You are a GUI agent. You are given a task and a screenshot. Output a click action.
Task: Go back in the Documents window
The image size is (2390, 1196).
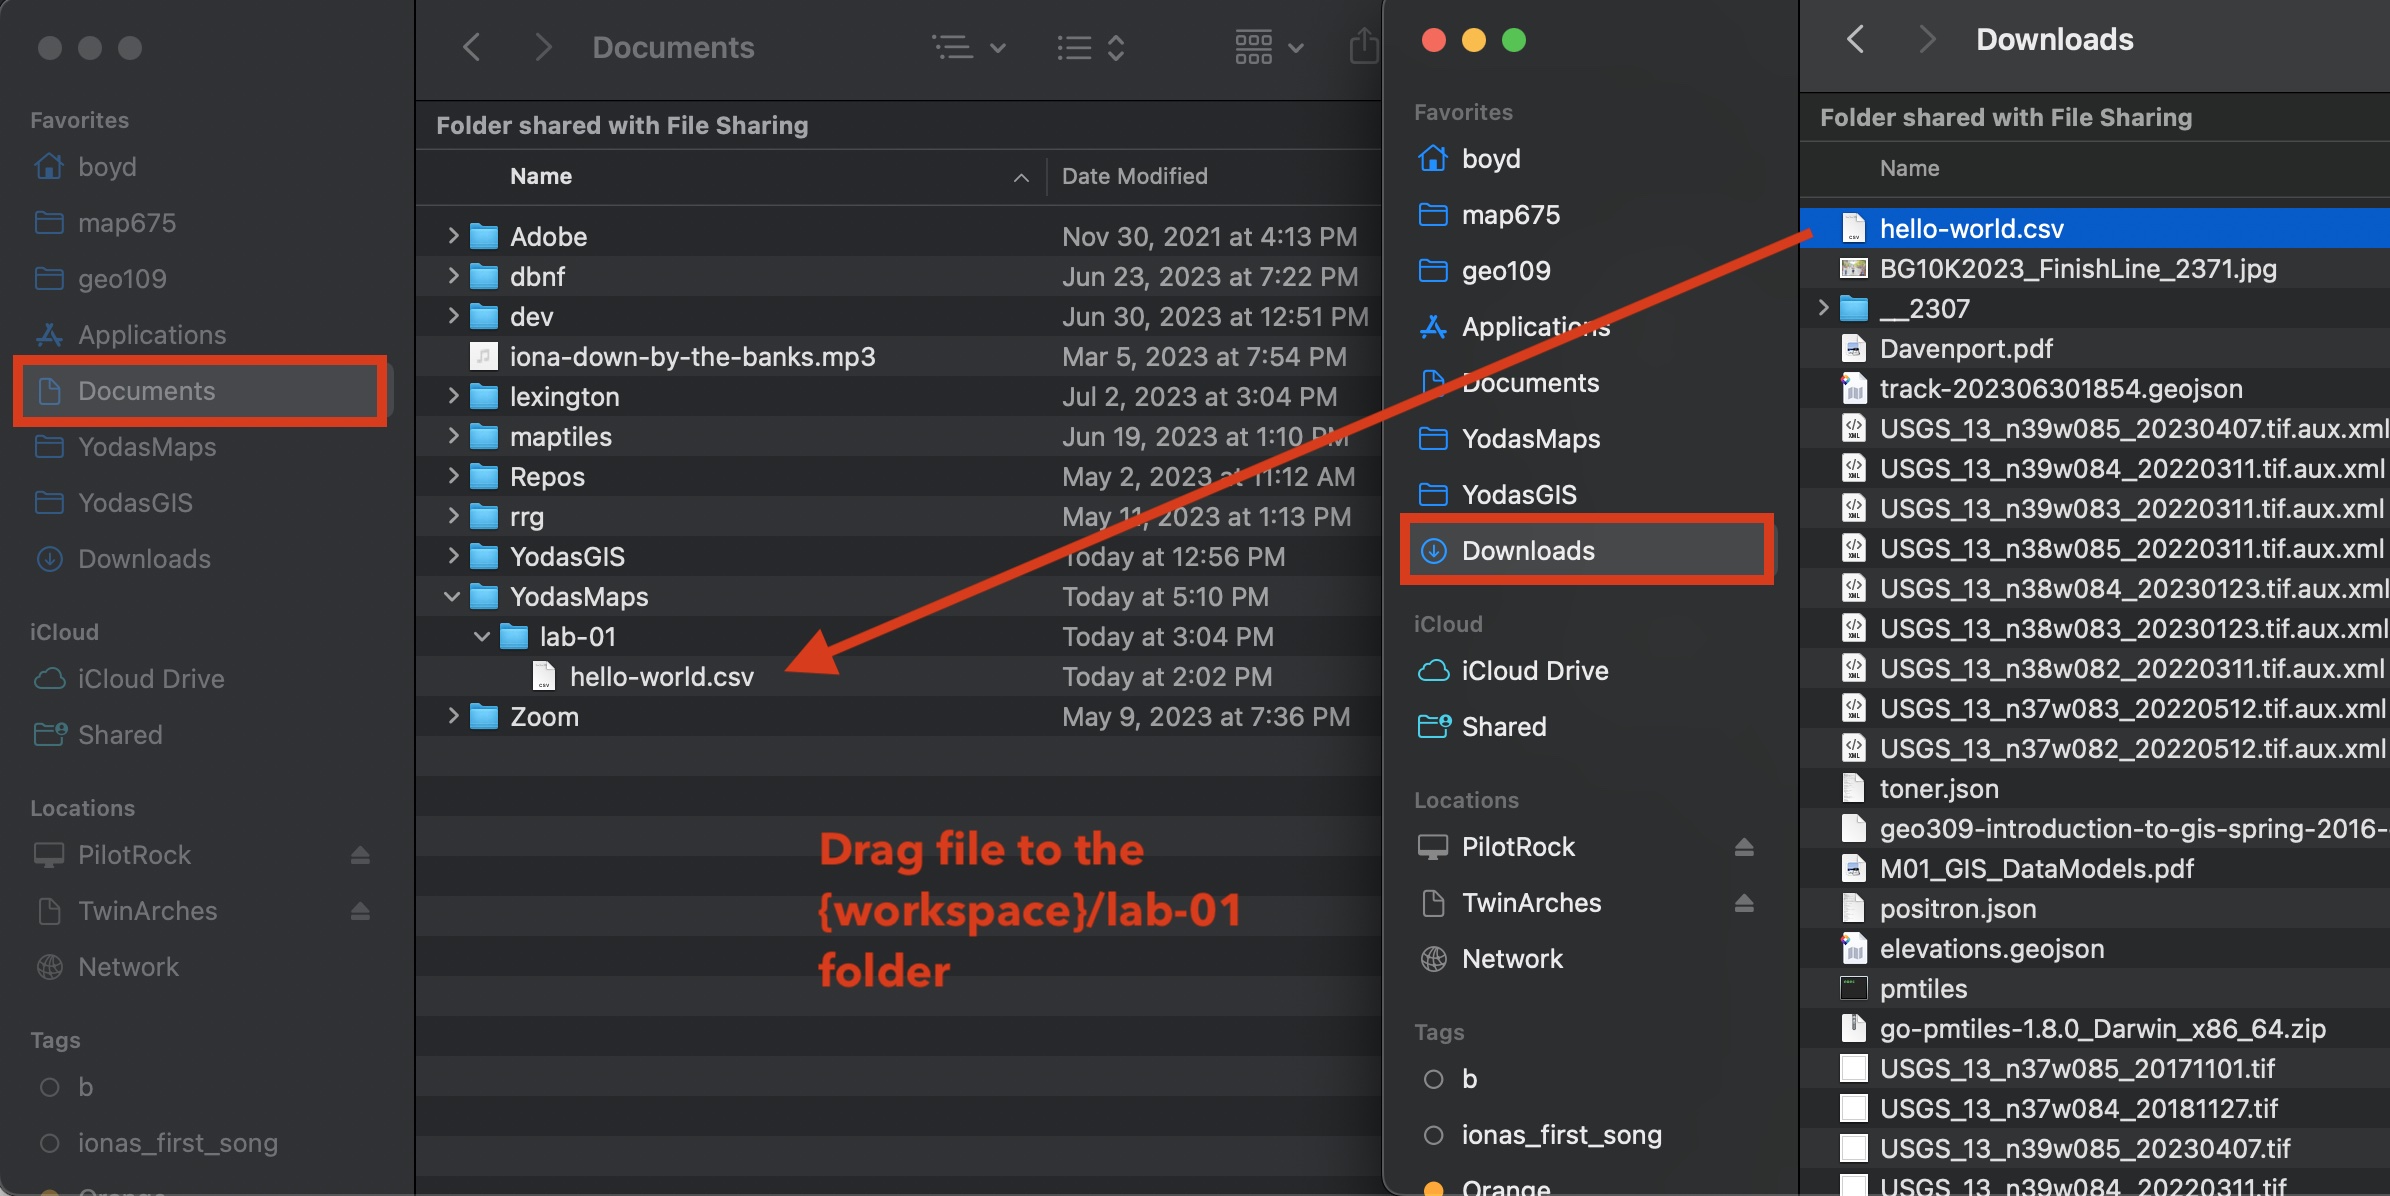pyautogui.click(x=472, y=47)
